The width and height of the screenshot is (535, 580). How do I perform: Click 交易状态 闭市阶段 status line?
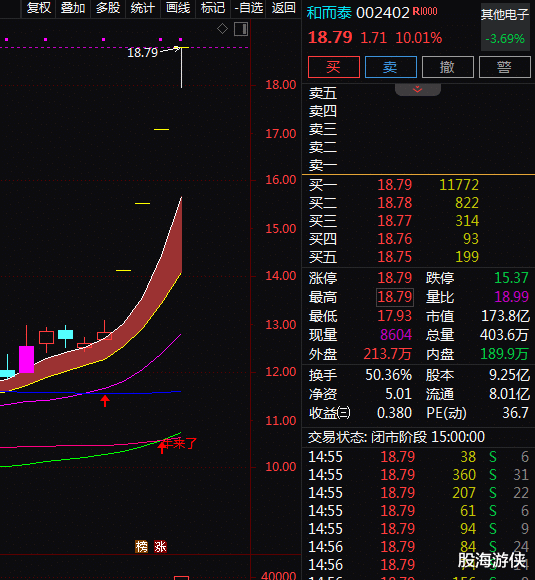(397, 437)
